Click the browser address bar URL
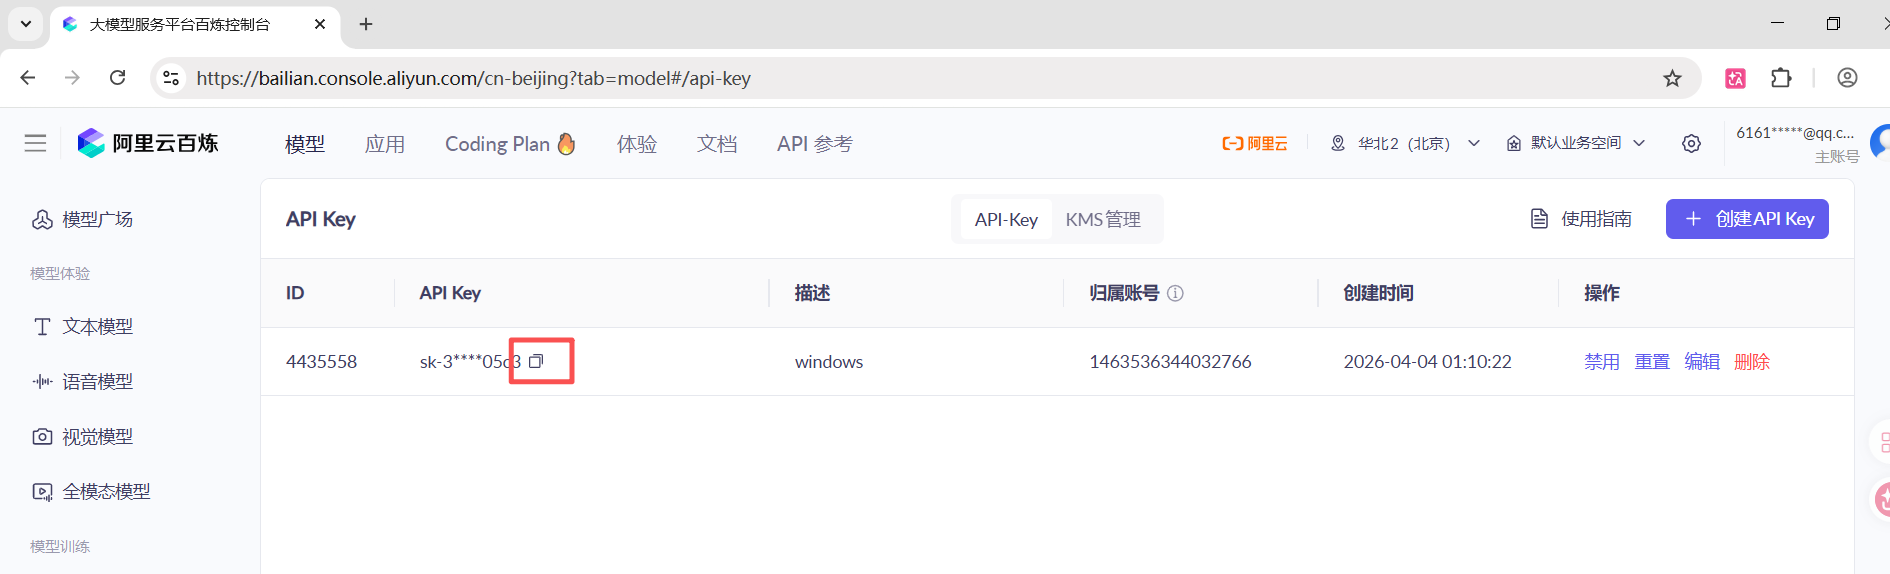The width and height of the screenshot is (1890, 574). (473, 78)
